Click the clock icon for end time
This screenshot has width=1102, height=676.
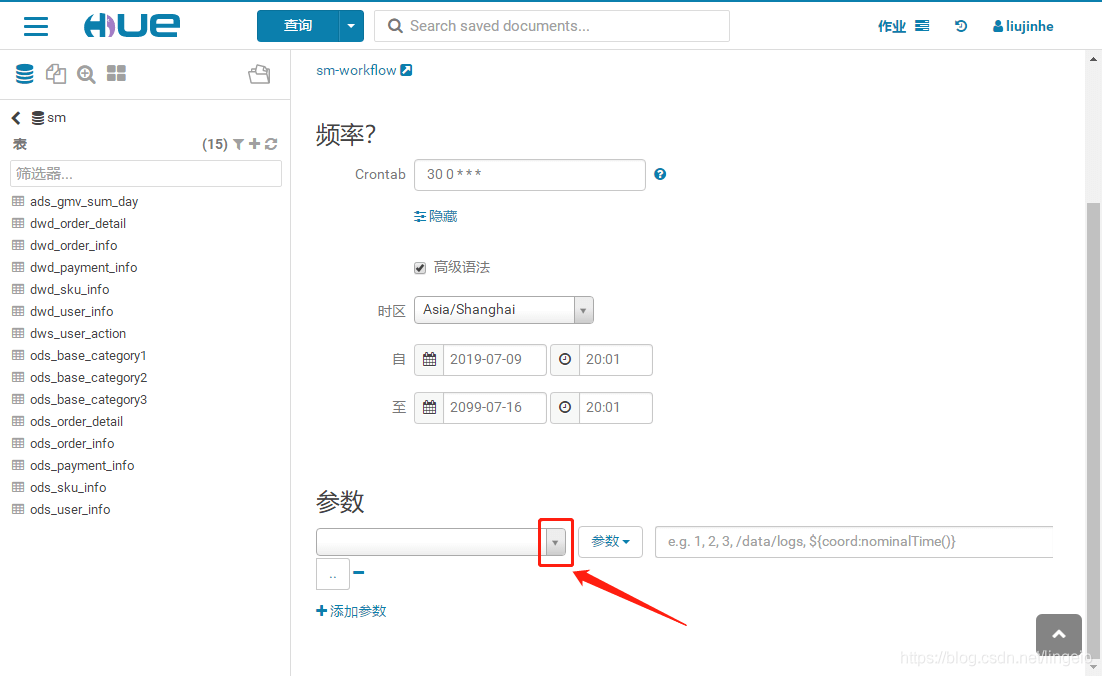coord(565,408)
